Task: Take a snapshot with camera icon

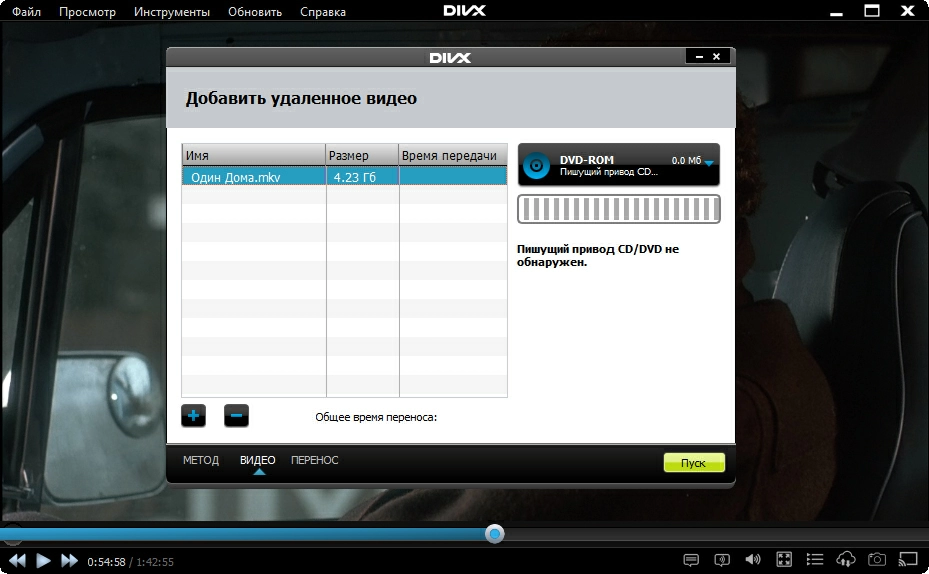Action: [877, 560]
